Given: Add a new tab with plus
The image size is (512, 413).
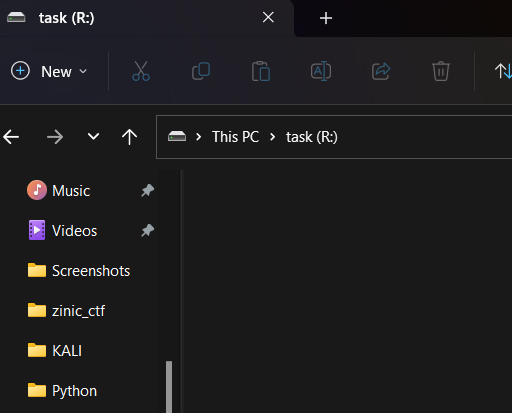Looking at the screenshot, I should point(326,18).
